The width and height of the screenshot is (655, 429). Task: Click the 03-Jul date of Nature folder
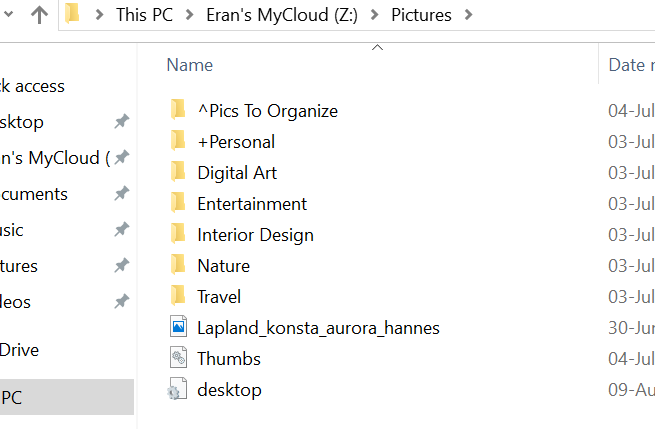point(631,266)
